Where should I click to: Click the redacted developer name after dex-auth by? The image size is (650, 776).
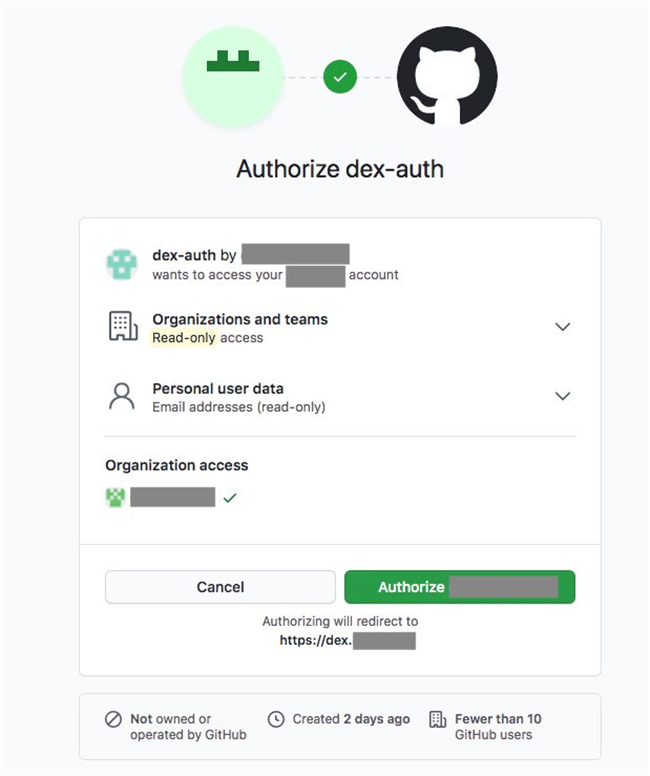pos(296,254)
